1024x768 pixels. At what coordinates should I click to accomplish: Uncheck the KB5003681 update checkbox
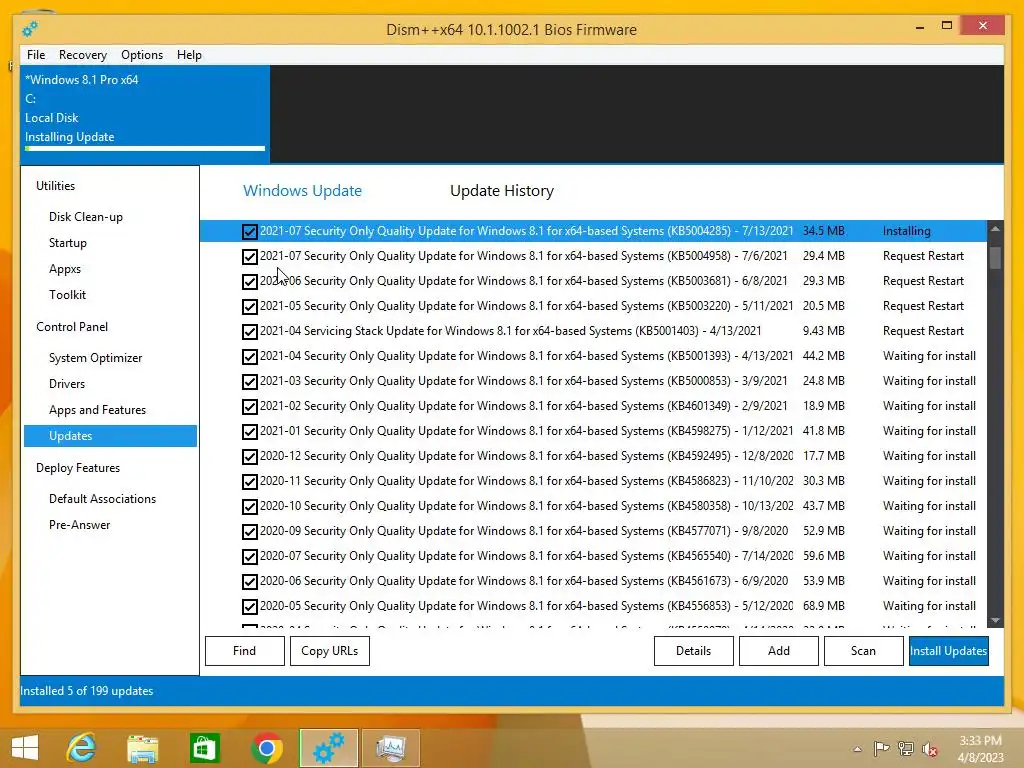(x=249, y=281)
